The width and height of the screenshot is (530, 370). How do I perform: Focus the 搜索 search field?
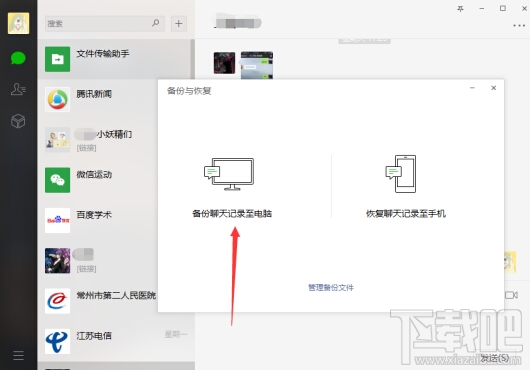point(105,23)
